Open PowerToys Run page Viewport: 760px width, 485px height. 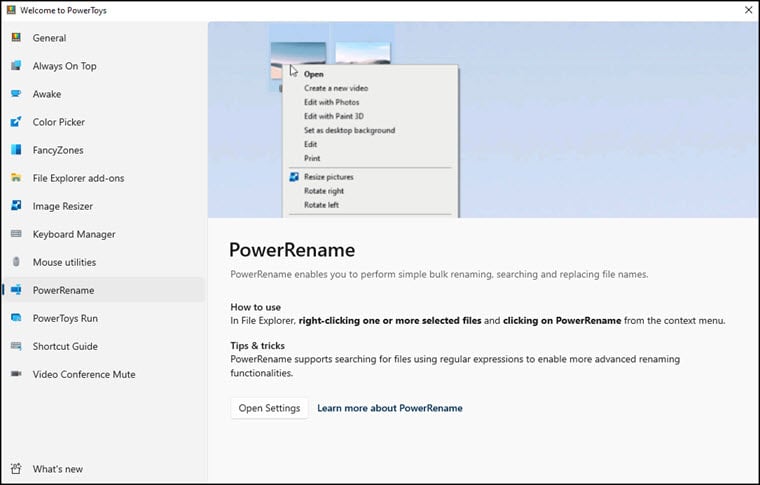tap(104, 318)
